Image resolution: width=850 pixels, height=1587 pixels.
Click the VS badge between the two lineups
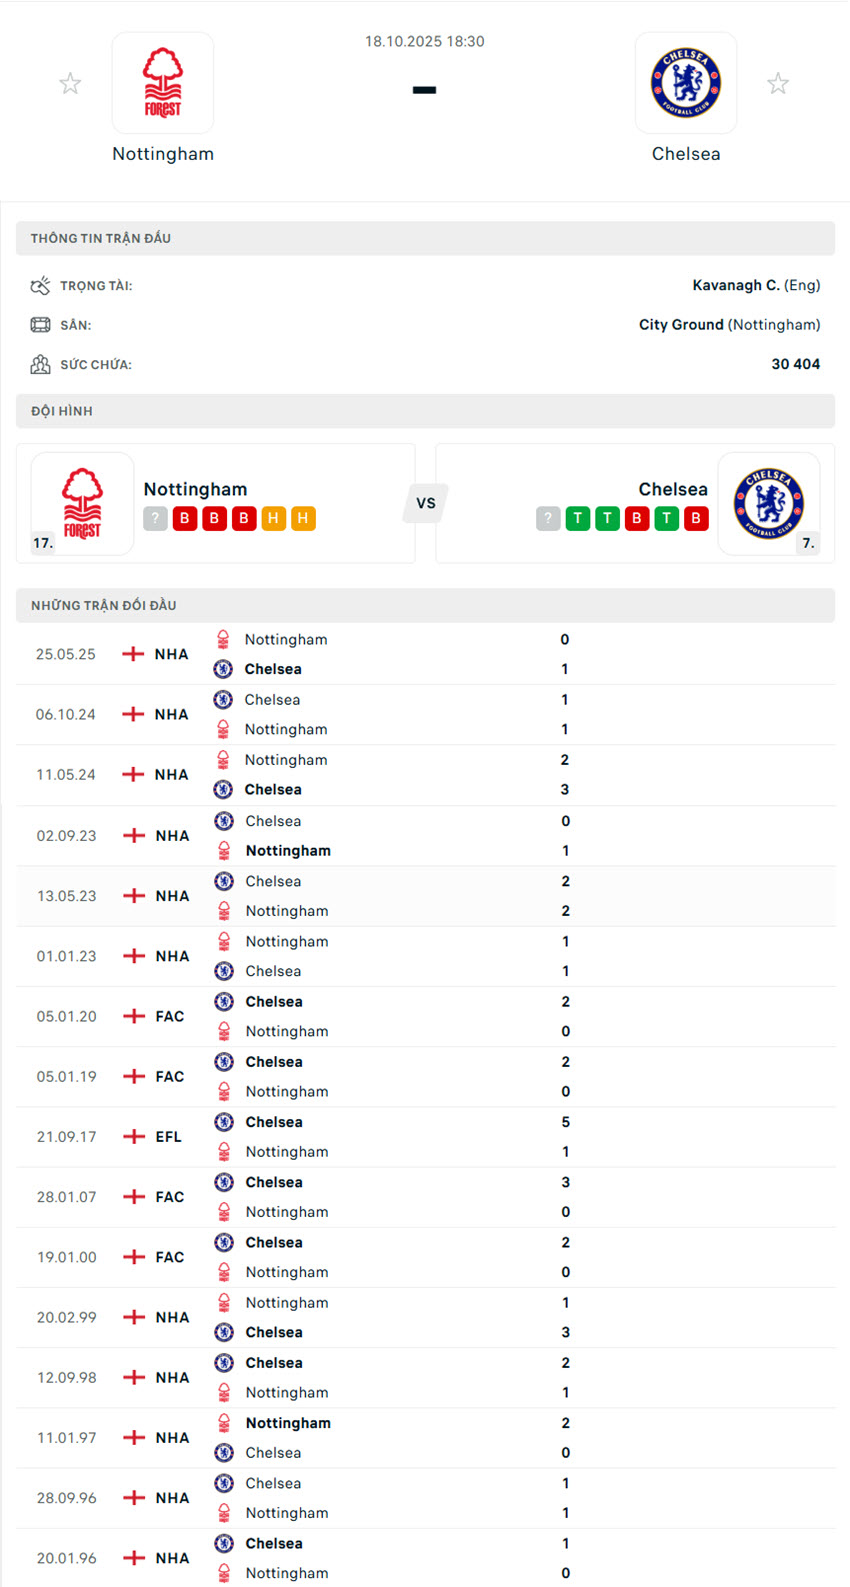click(425, 504)
